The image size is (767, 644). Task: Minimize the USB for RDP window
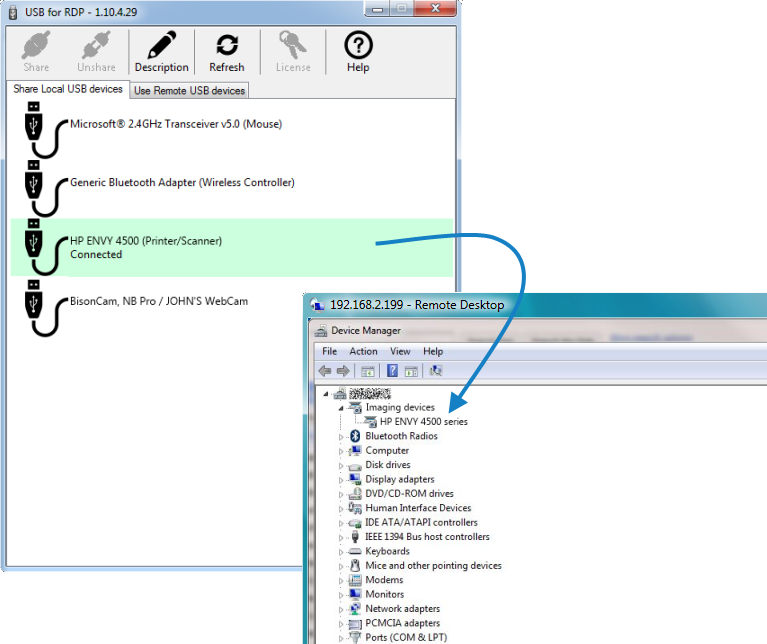click(377, 8)
